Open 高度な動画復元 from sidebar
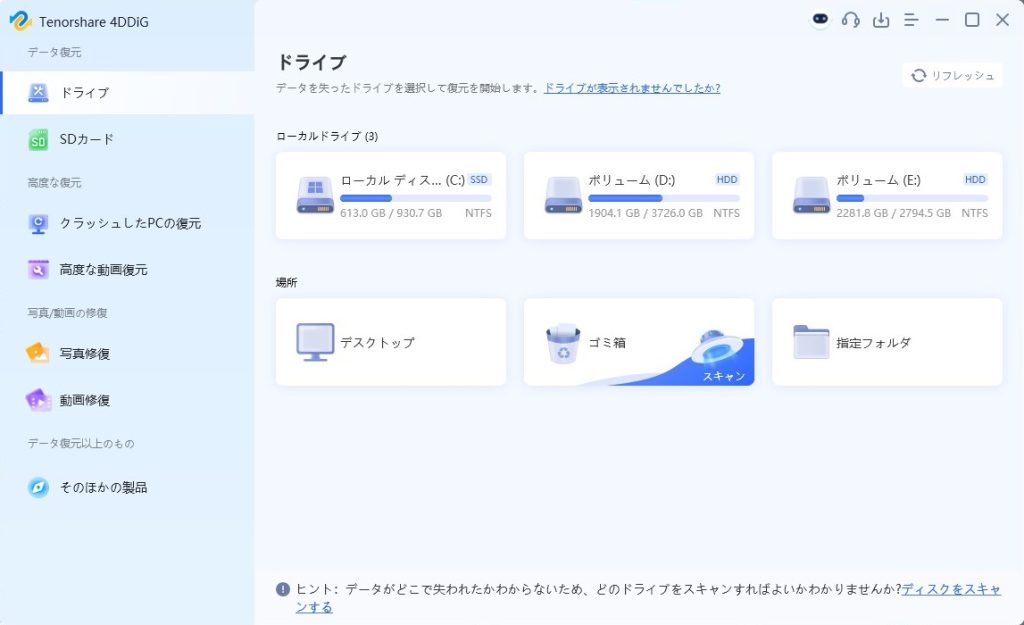1024x625 pixels. click(x=103, y=270)
